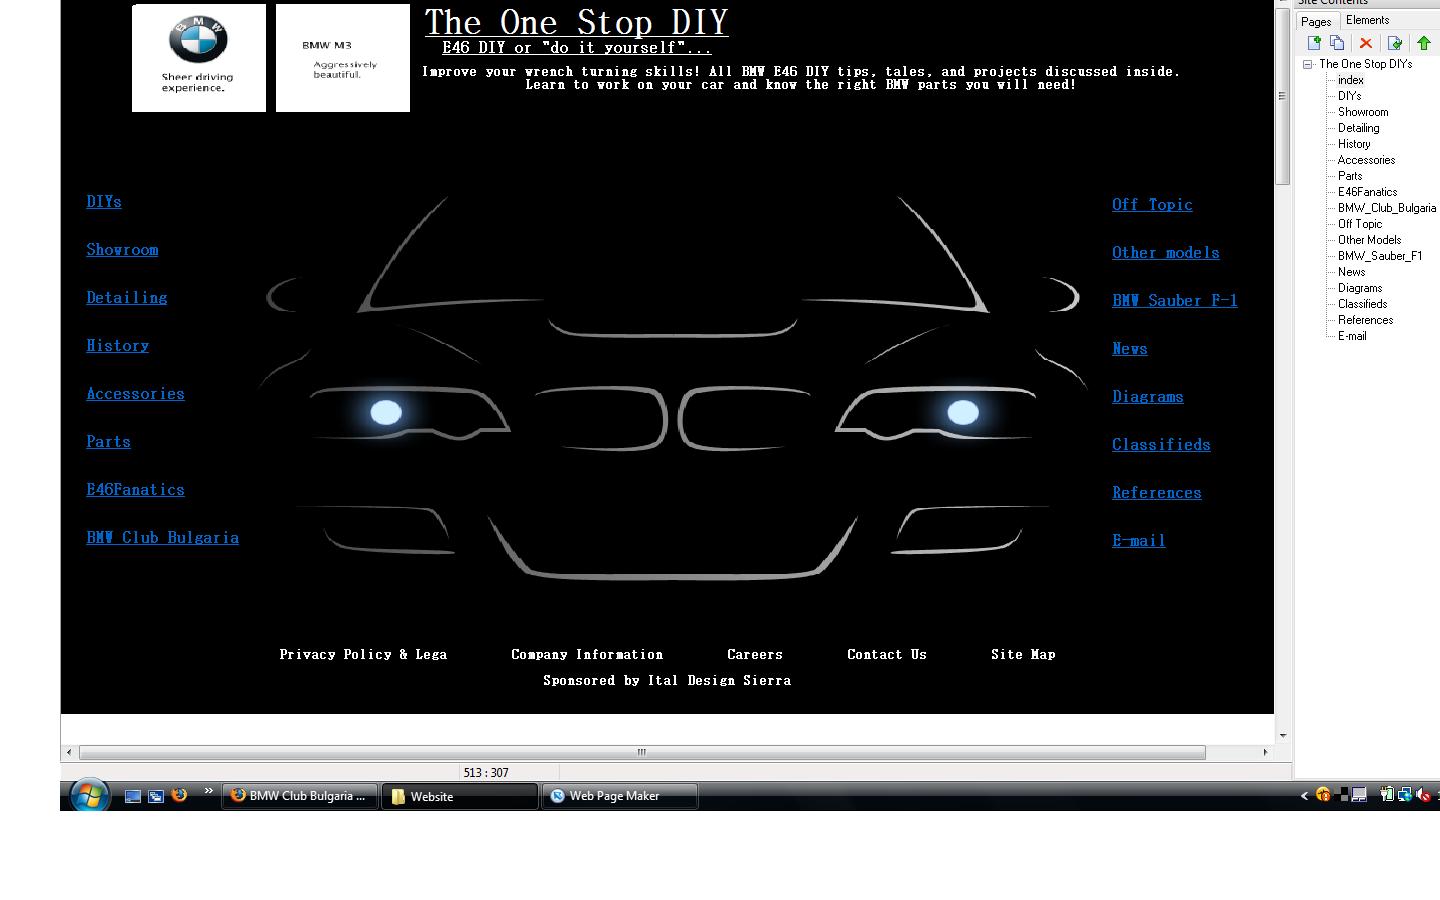Select Other Models page in tree
Viewport: 1440px width, 900px height.
1370,240
